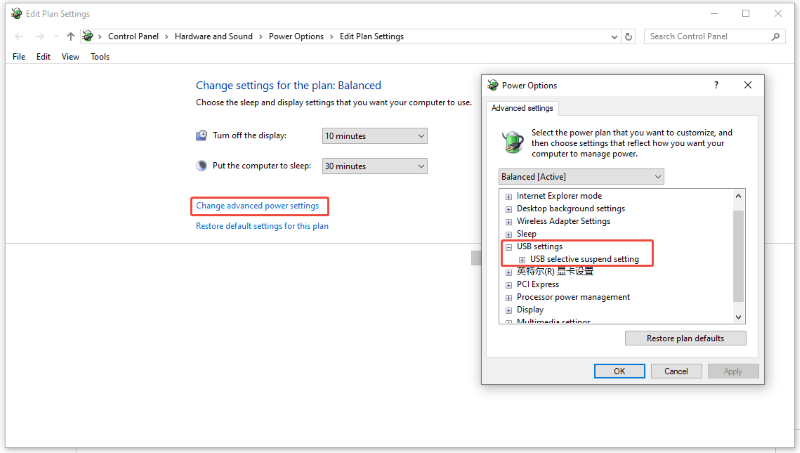Expand breadcrumb arrow after Power Options
The width and height of the screenshot is (800, 453).
(x=332, y=37)
